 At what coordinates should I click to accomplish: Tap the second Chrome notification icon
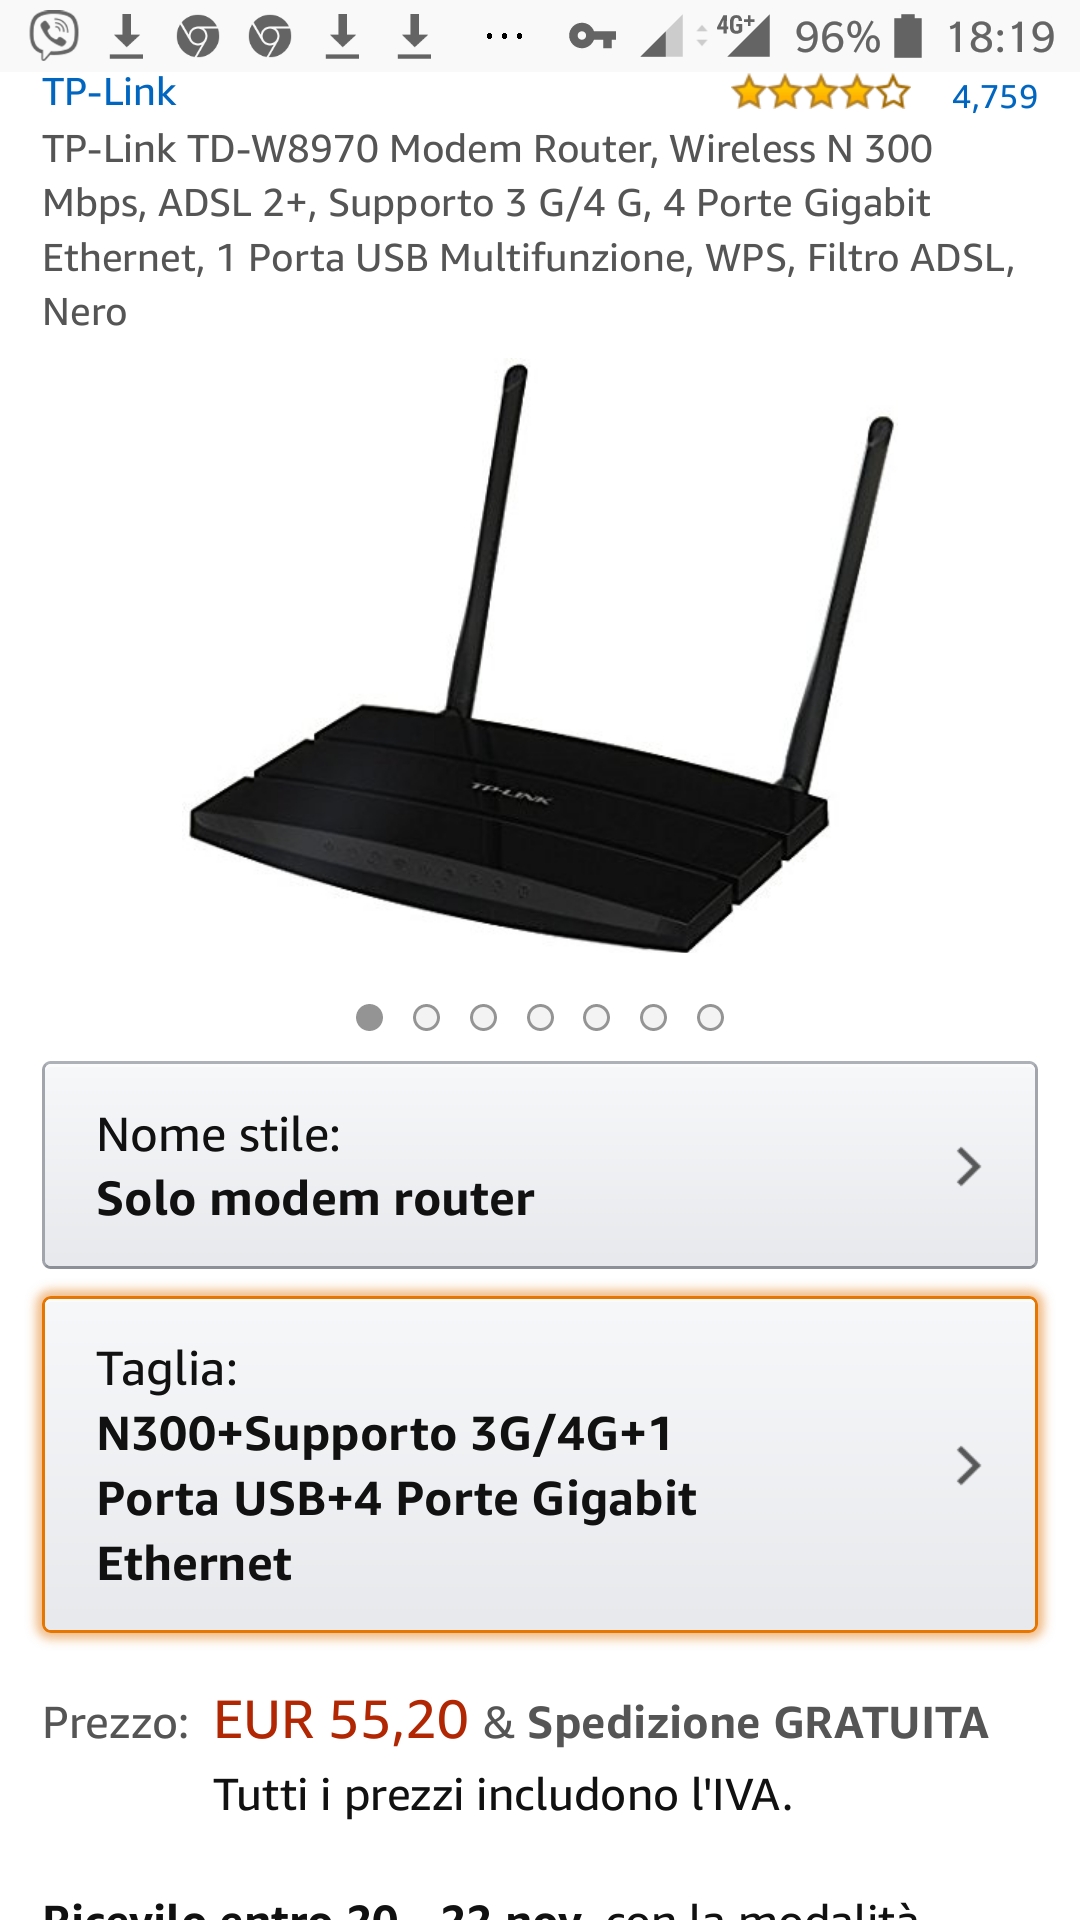coord(270,38)
